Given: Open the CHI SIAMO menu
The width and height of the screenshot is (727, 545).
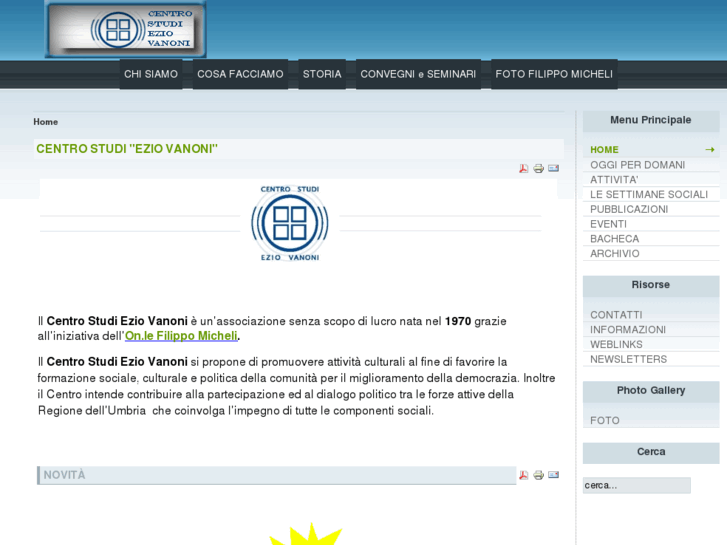Looking at the screenshot, I should tap(151, 74).
